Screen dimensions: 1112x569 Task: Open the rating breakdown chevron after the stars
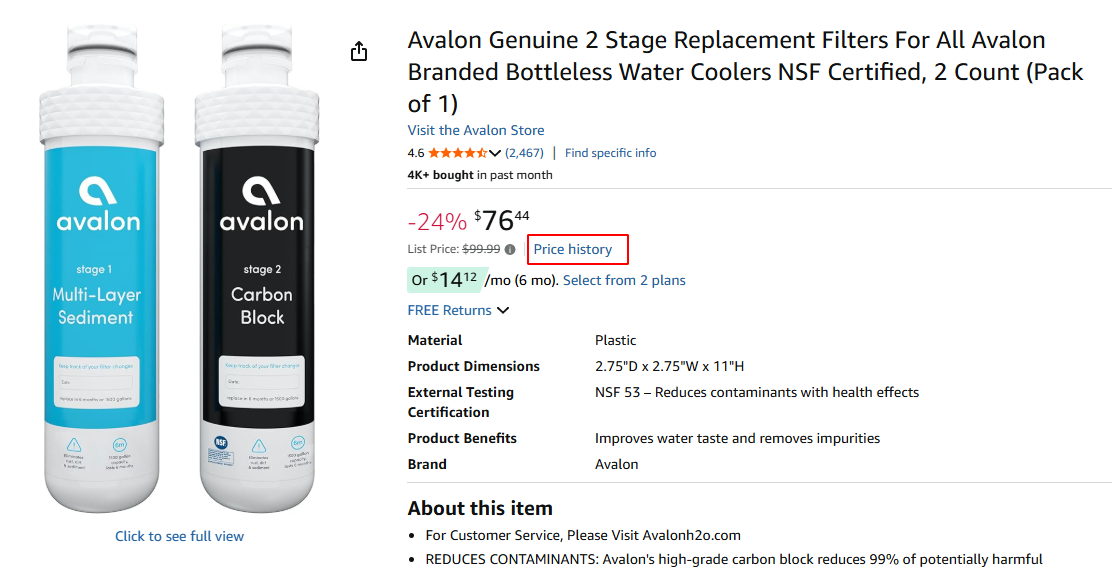pos(495,153)
